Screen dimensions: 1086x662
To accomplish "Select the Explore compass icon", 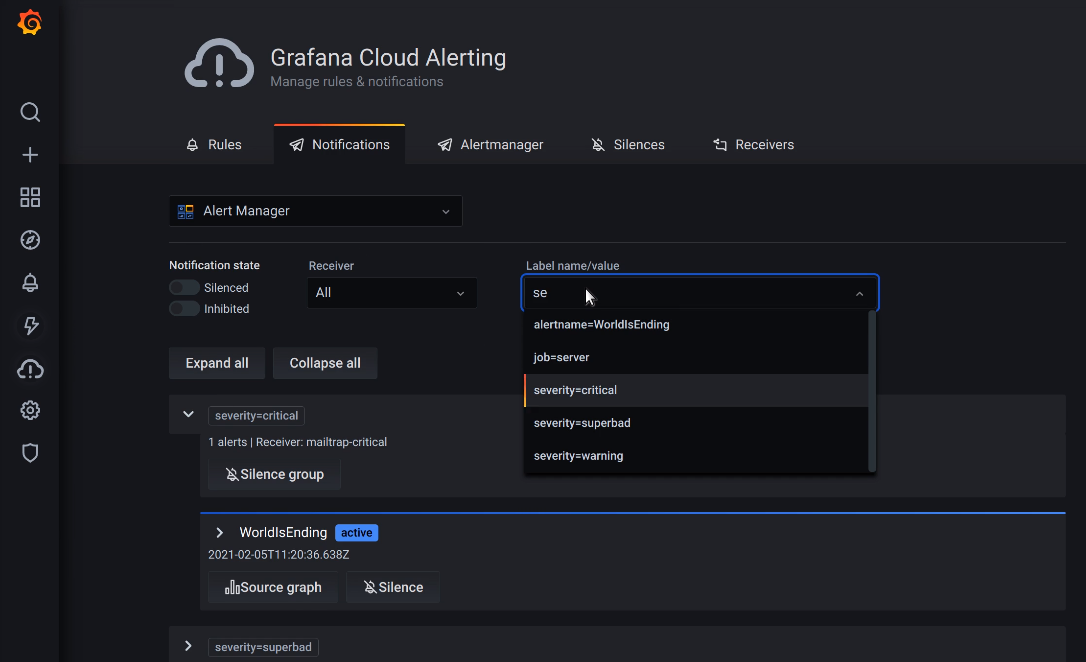I will tap(29, 240).
